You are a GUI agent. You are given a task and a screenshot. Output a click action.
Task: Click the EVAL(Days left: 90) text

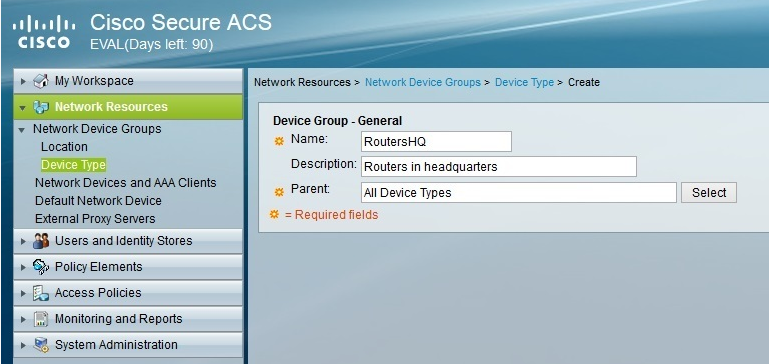click(x=152, y=45)
